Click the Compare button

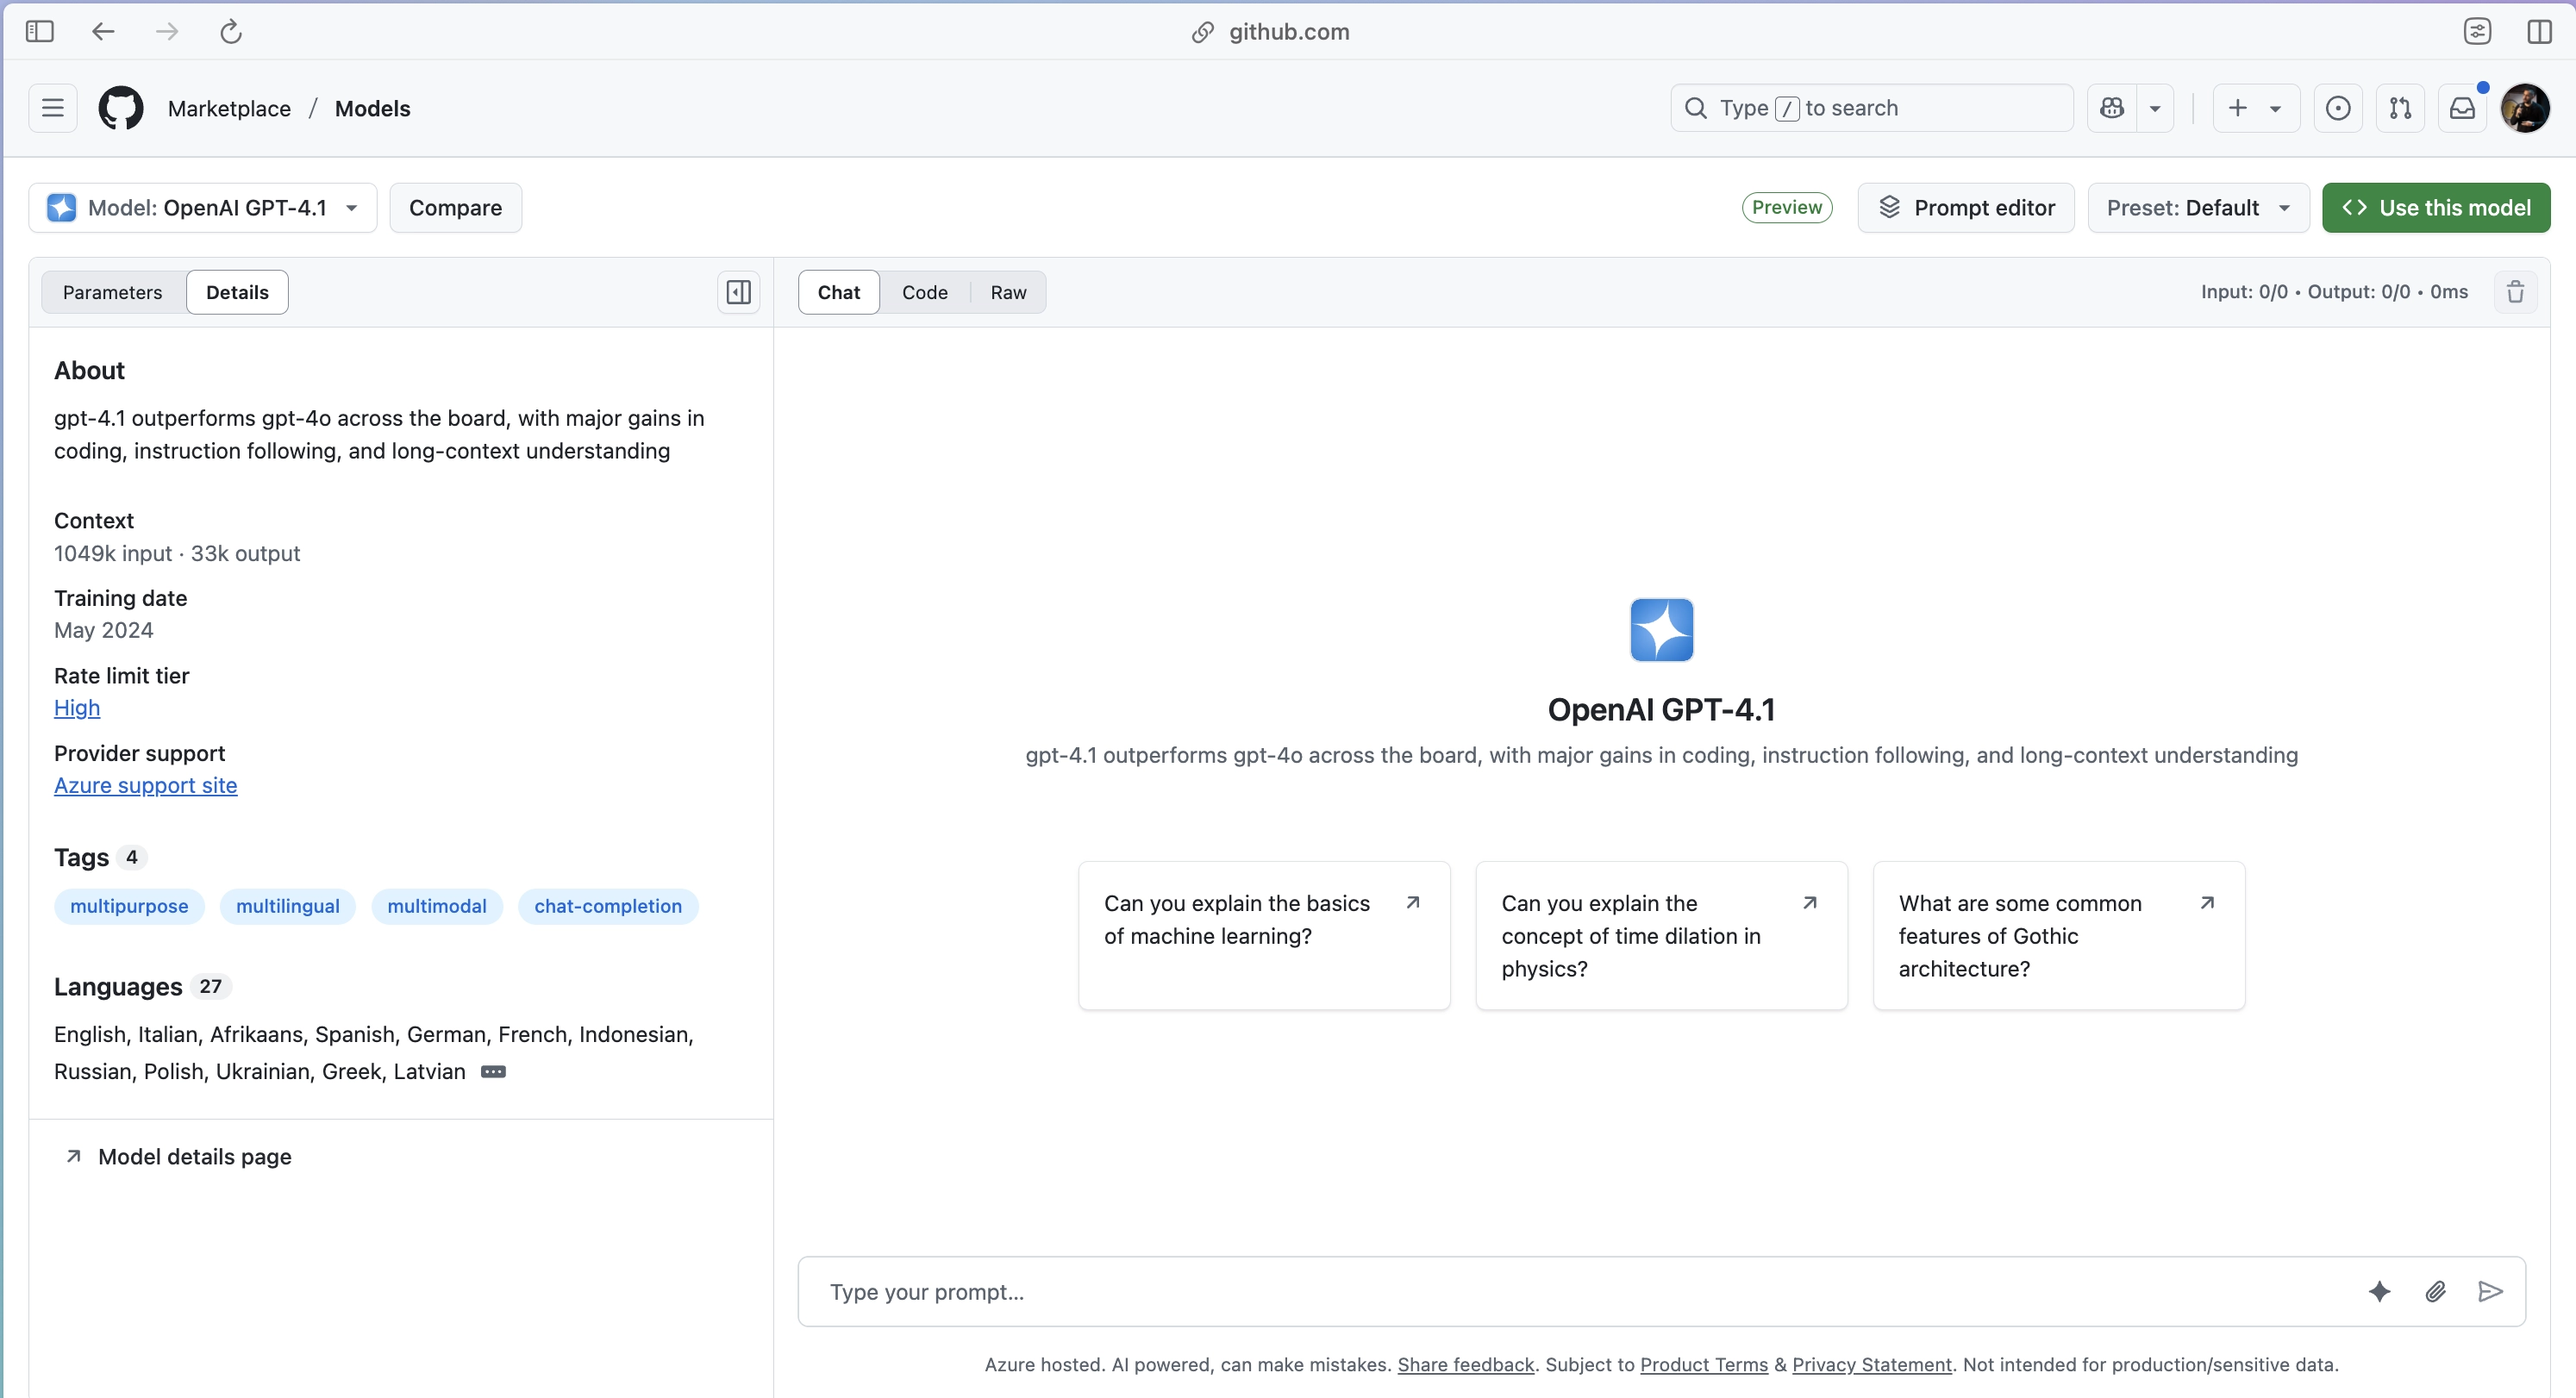click(456, 208)
